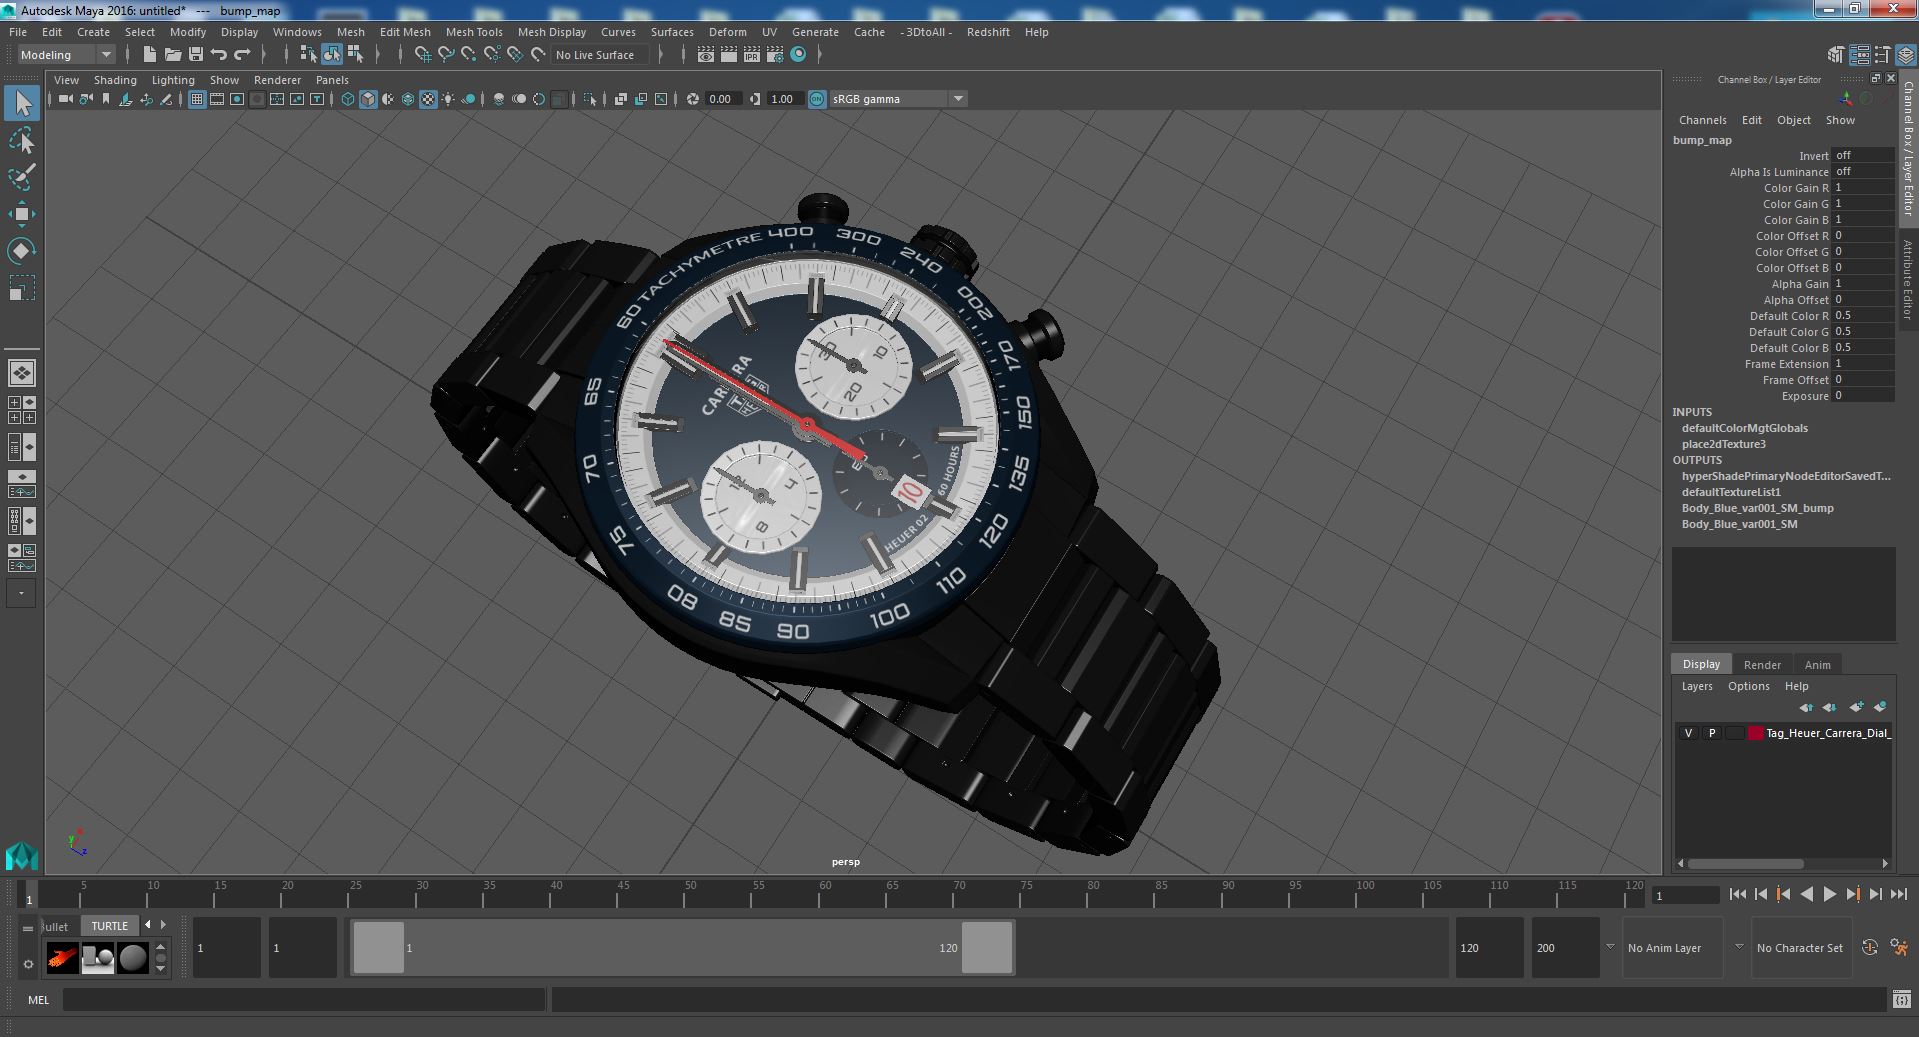Open the shelf options gear menu
The width and height of the screenshot is (1919, 1037).
click(x=28, y=964)
